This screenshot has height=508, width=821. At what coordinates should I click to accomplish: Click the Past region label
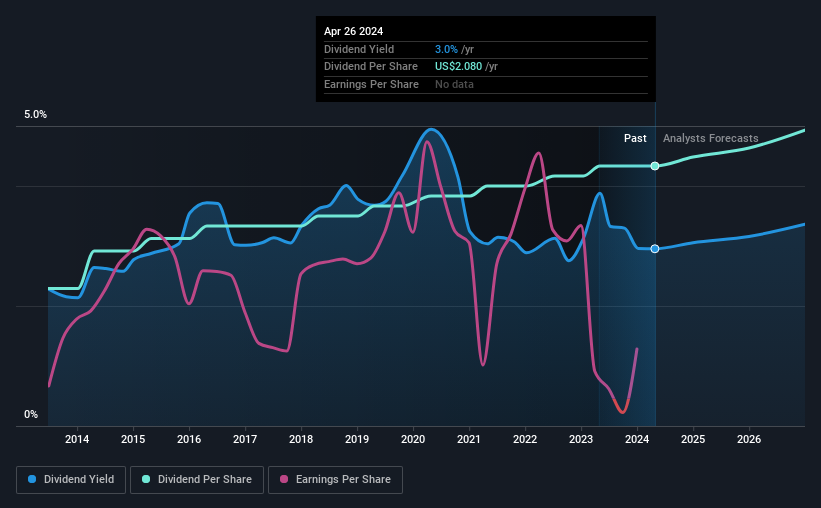click(x=635, y=138)
